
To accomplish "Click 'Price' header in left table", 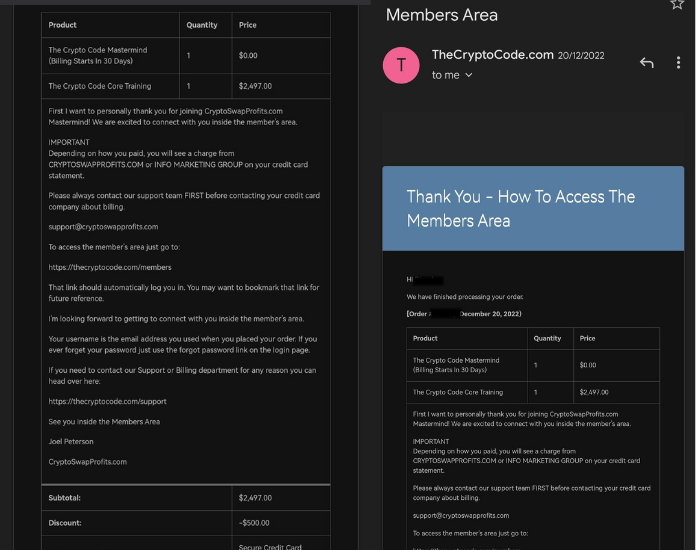I will pyautogui.click(x=247, y=25).
